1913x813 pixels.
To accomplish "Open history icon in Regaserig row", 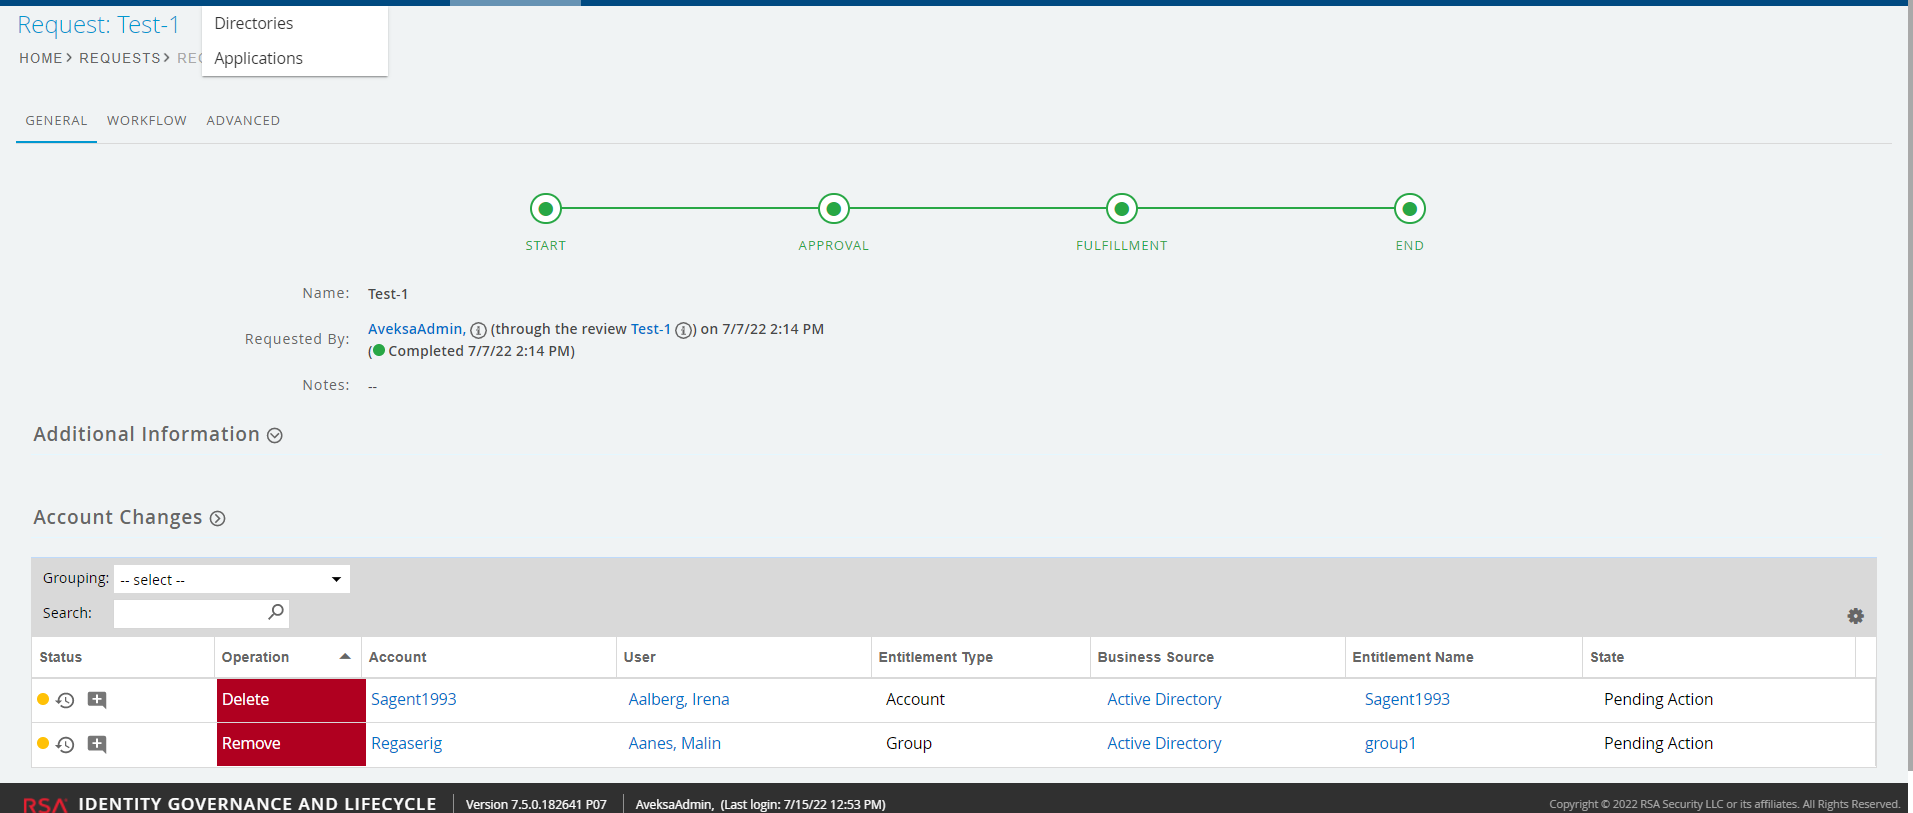I will point(66,744).
